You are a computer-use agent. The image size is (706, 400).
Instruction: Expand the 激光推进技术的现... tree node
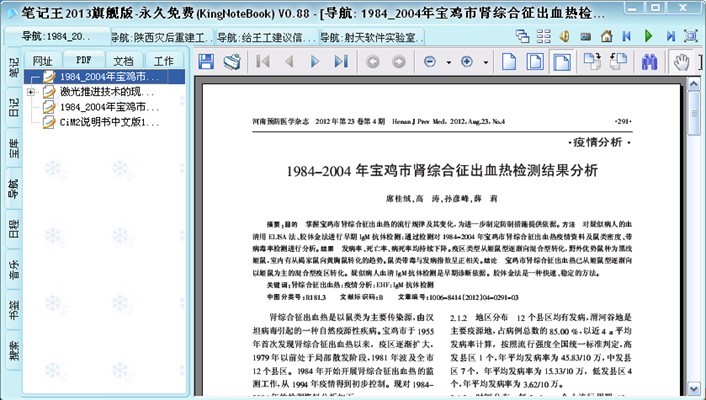point(31,92)
